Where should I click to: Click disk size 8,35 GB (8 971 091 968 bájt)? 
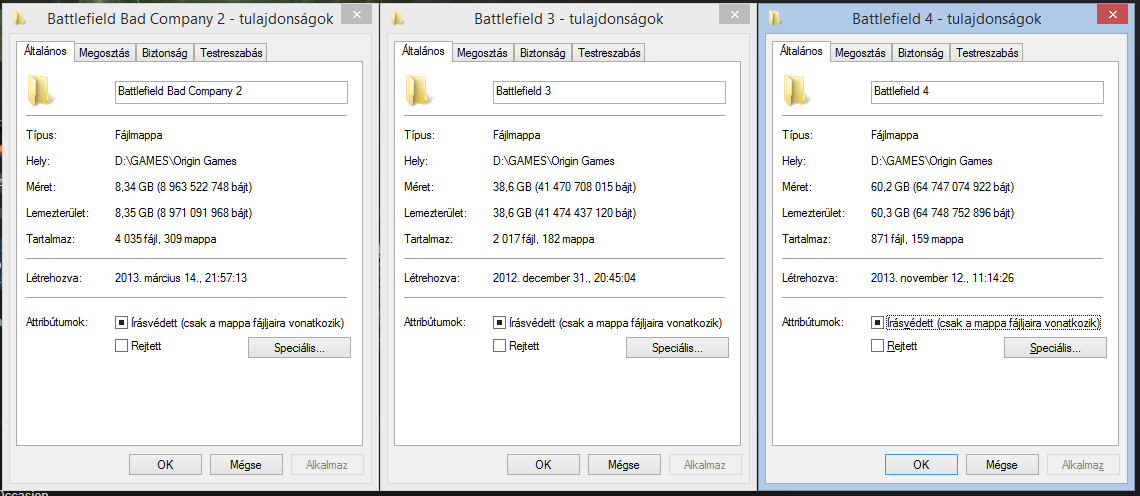(184, 213)
